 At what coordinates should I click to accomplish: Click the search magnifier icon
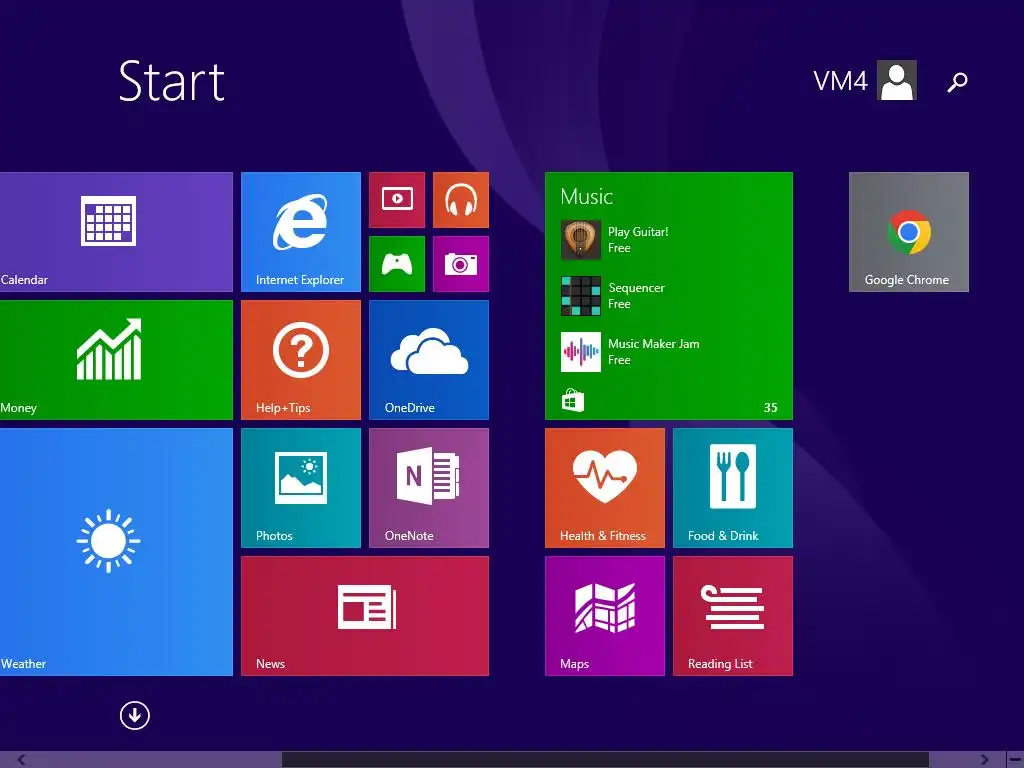(957, 82)
